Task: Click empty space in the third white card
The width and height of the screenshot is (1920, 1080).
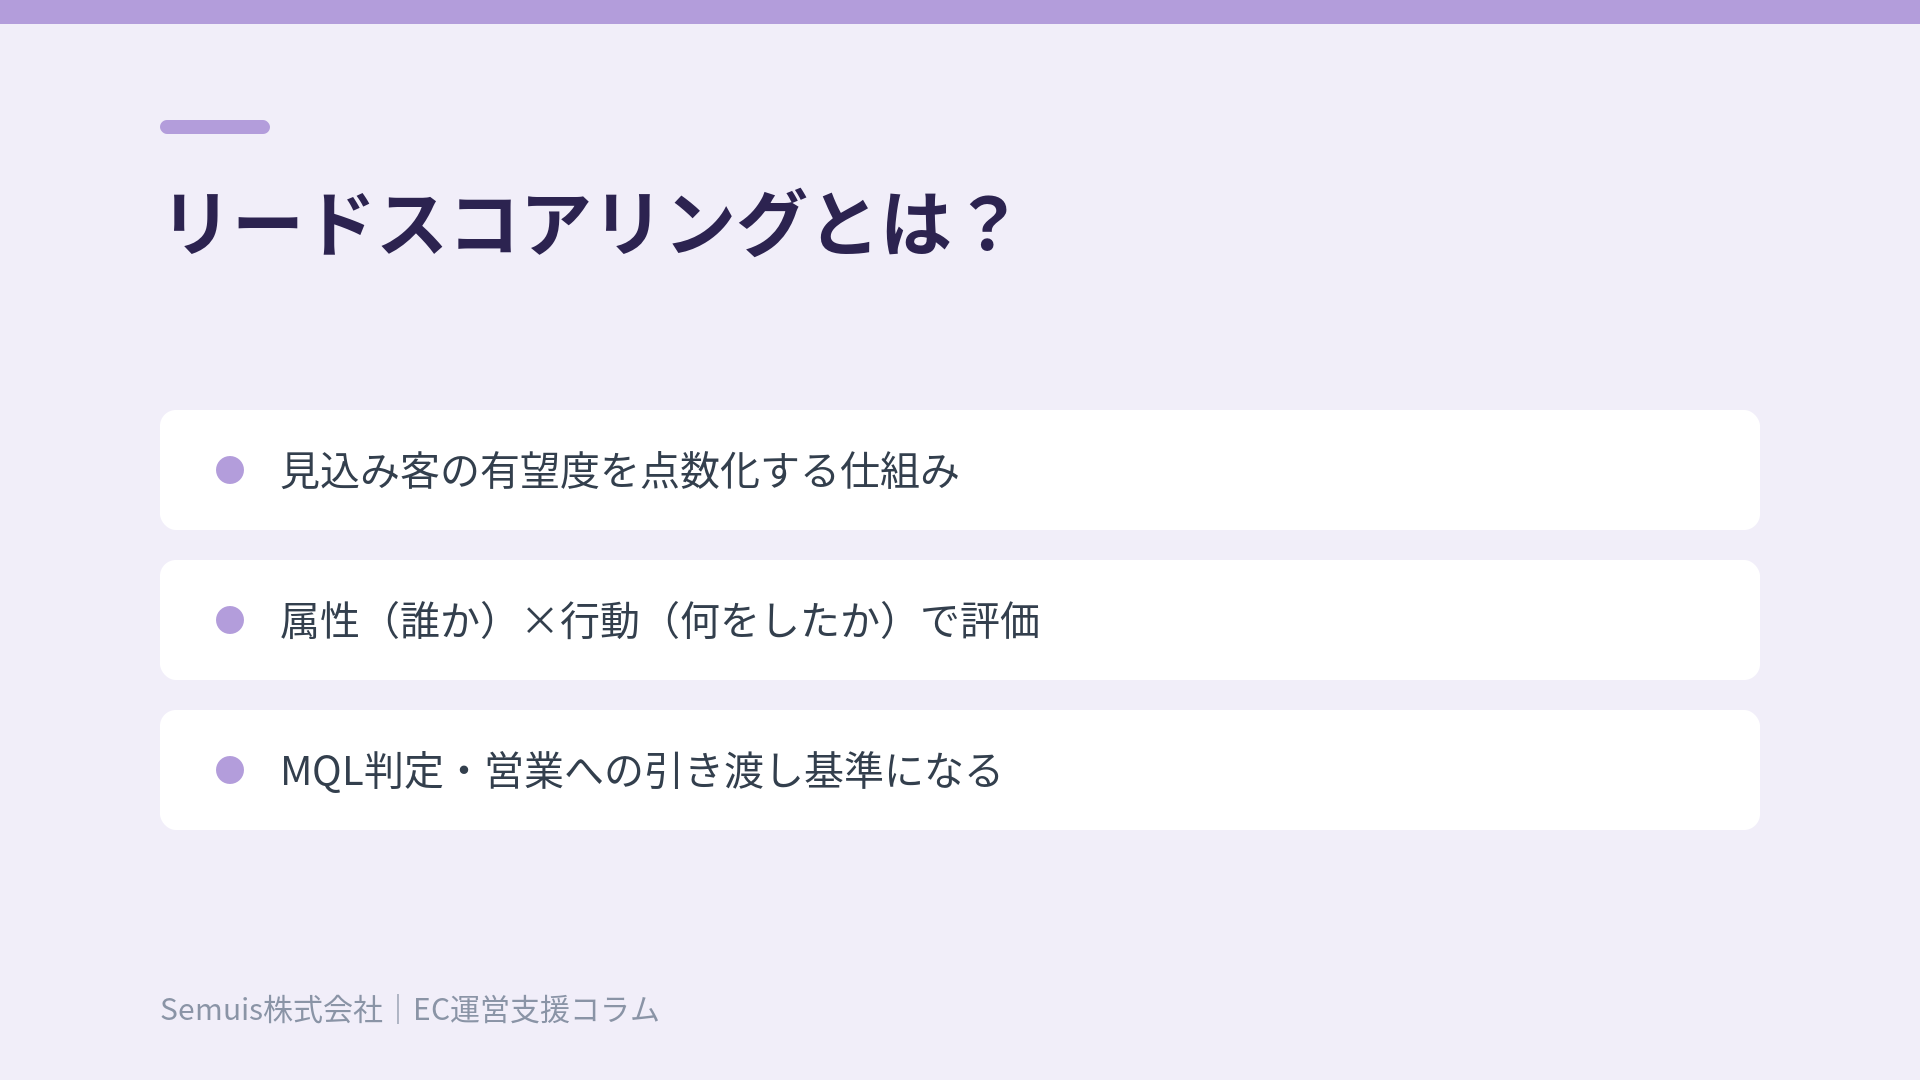Action: (1380, 770)
